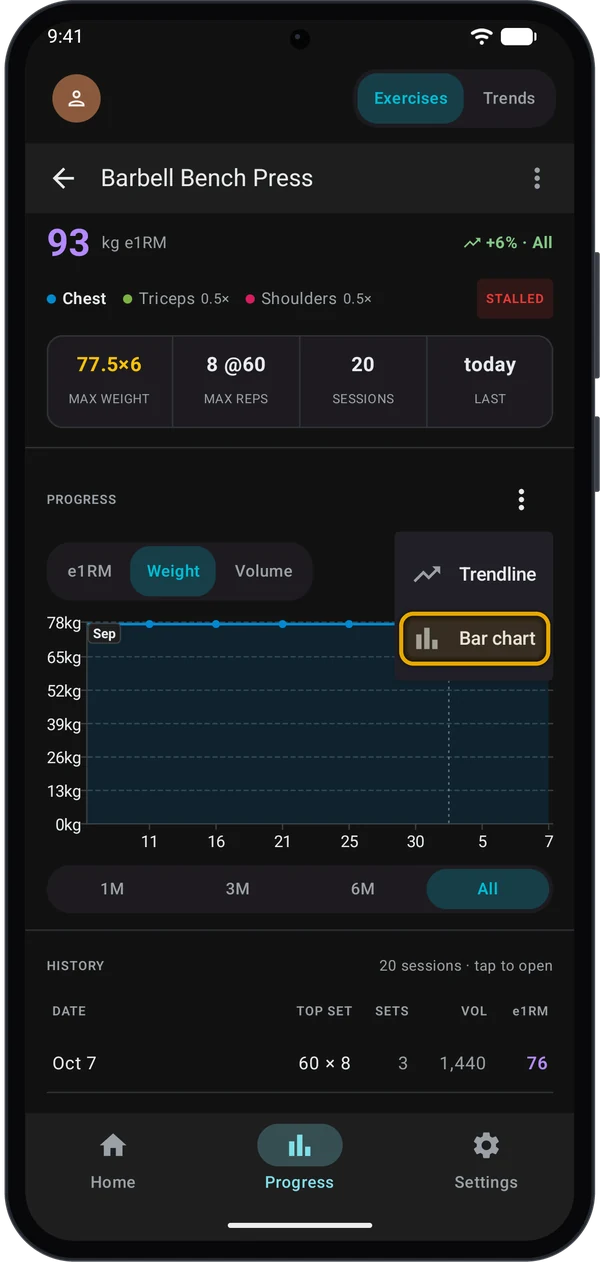Set time range to 1M
This screenshot has height=1262, width=600.
click(x=112, y=889)
